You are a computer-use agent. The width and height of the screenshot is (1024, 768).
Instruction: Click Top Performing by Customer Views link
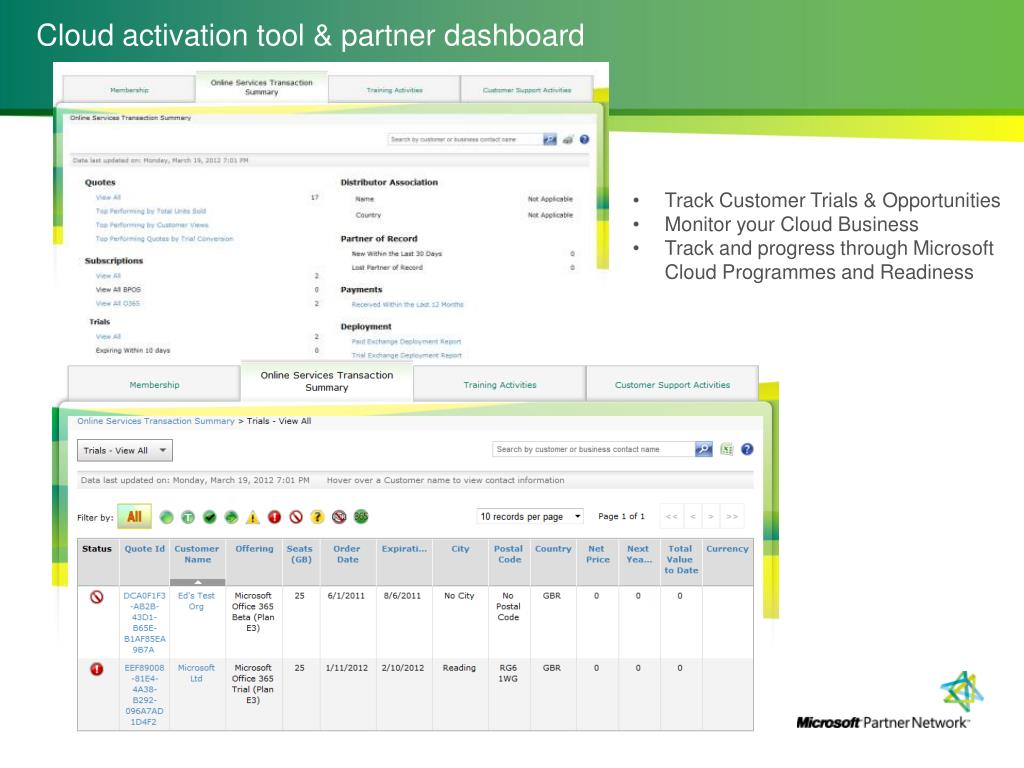pos(152,225)
